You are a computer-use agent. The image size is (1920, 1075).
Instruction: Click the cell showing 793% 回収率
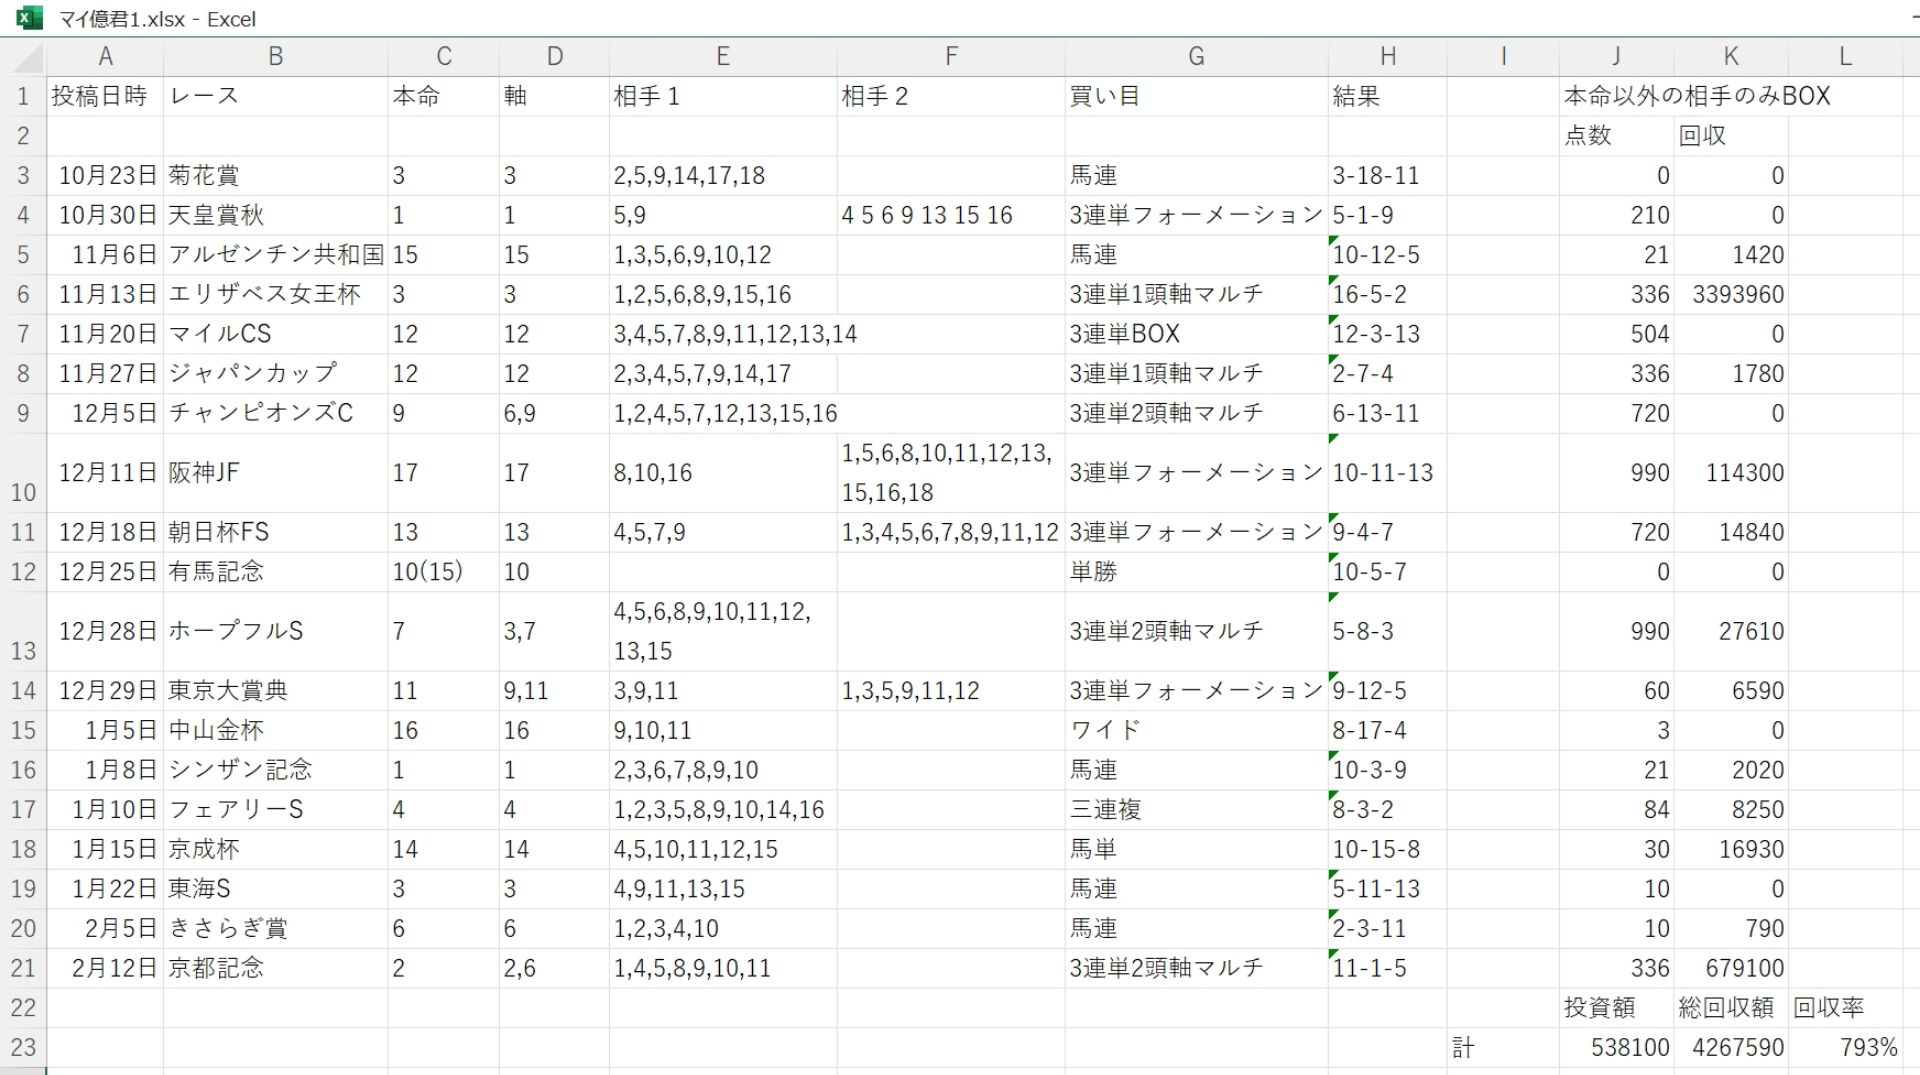[1848, 1047]
